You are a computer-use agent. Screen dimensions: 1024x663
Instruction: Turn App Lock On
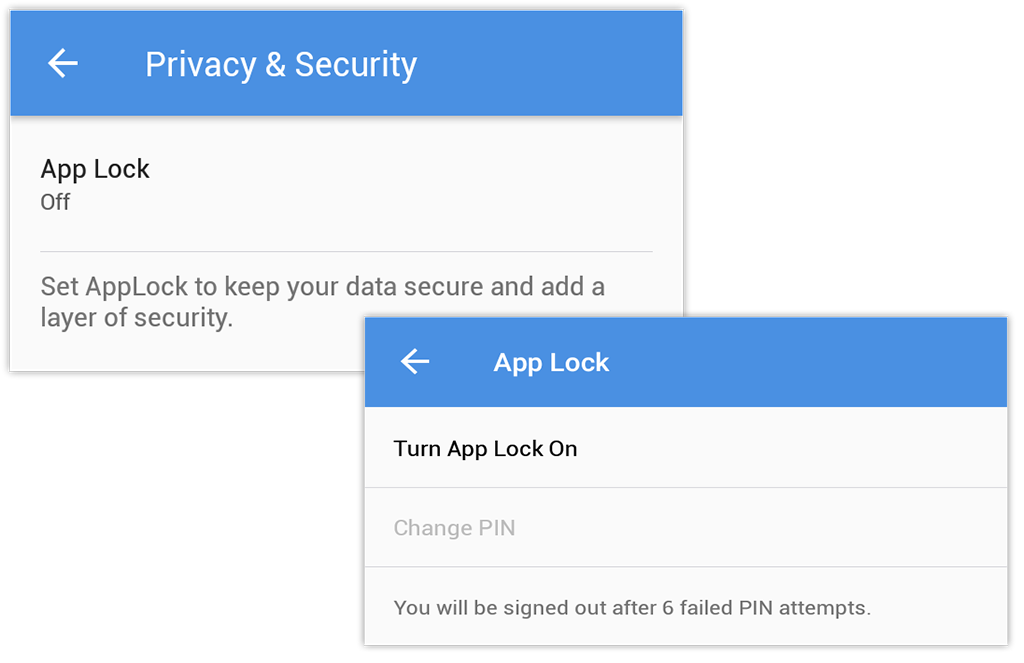click(x=486, y=449)
